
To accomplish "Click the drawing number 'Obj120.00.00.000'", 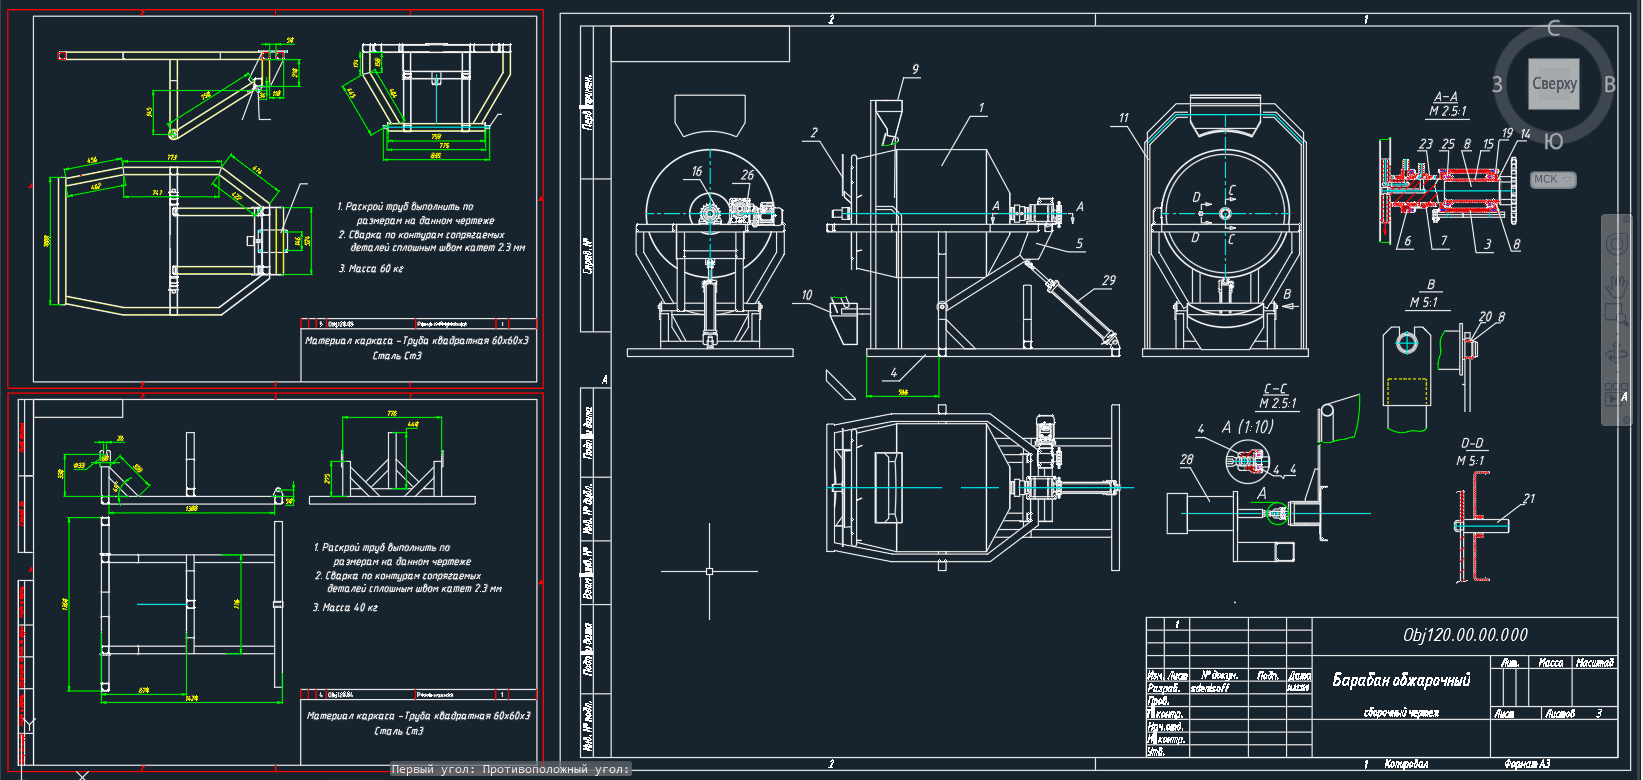I will [1465, 634].
